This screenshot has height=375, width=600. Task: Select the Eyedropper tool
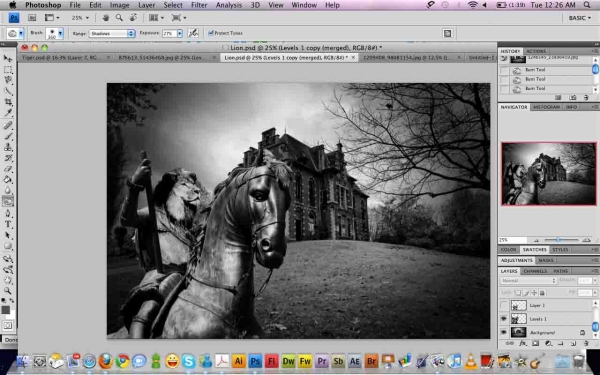pyautogui.click(x=8, y=112)
